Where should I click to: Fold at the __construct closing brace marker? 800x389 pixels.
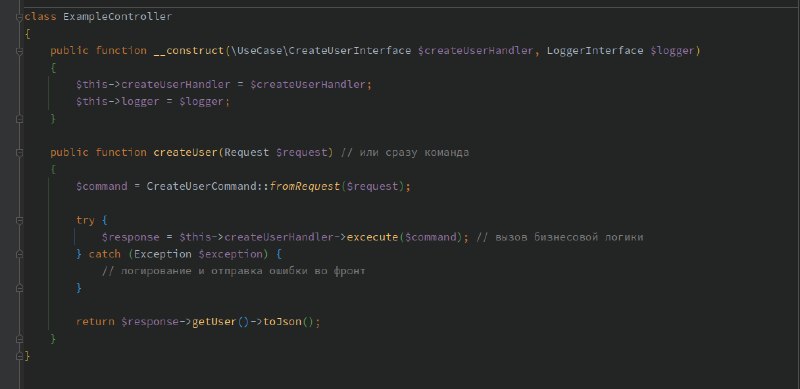tap(19, 119)
